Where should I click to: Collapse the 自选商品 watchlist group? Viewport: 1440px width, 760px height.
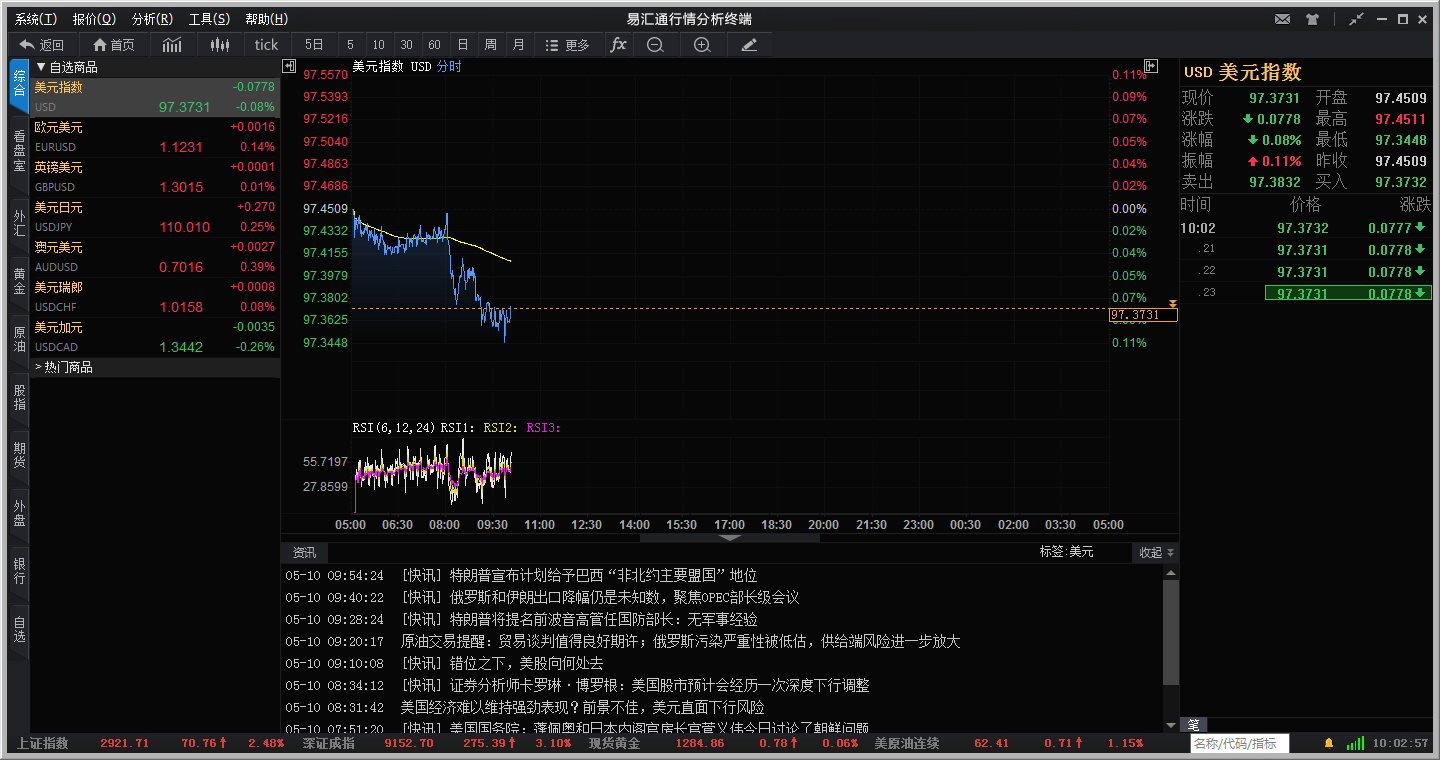coord(41,67)
